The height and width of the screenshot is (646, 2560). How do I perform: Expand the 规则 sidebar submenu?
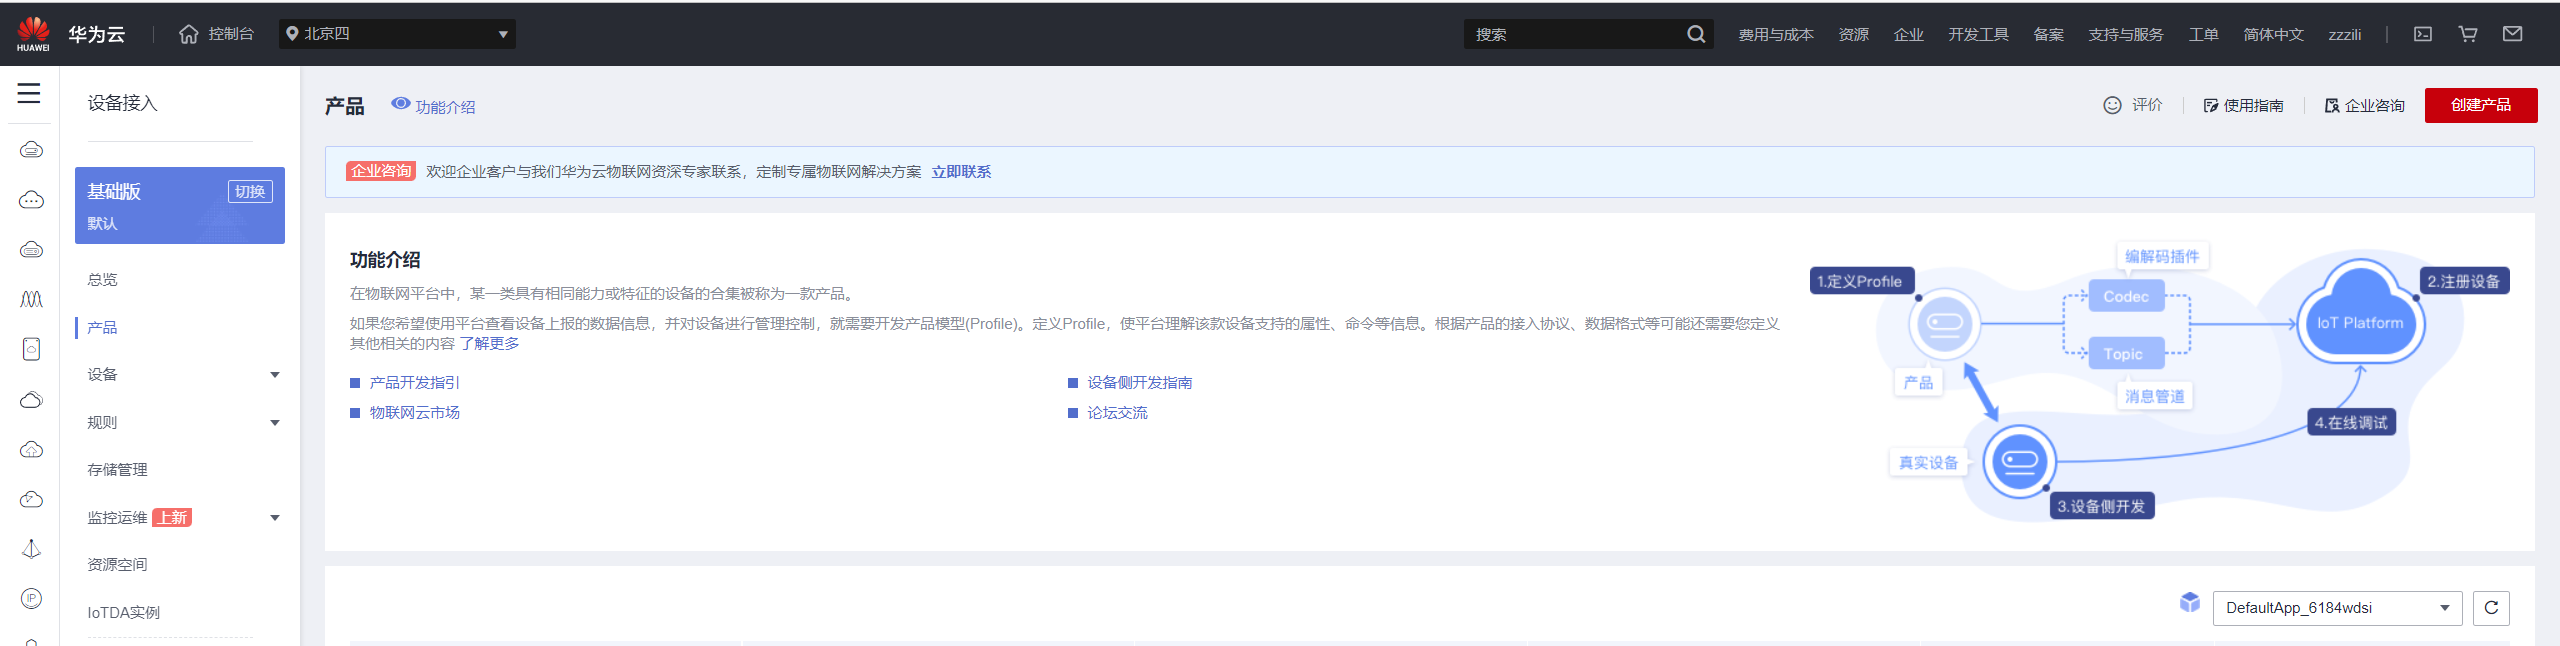click(275, 423)
